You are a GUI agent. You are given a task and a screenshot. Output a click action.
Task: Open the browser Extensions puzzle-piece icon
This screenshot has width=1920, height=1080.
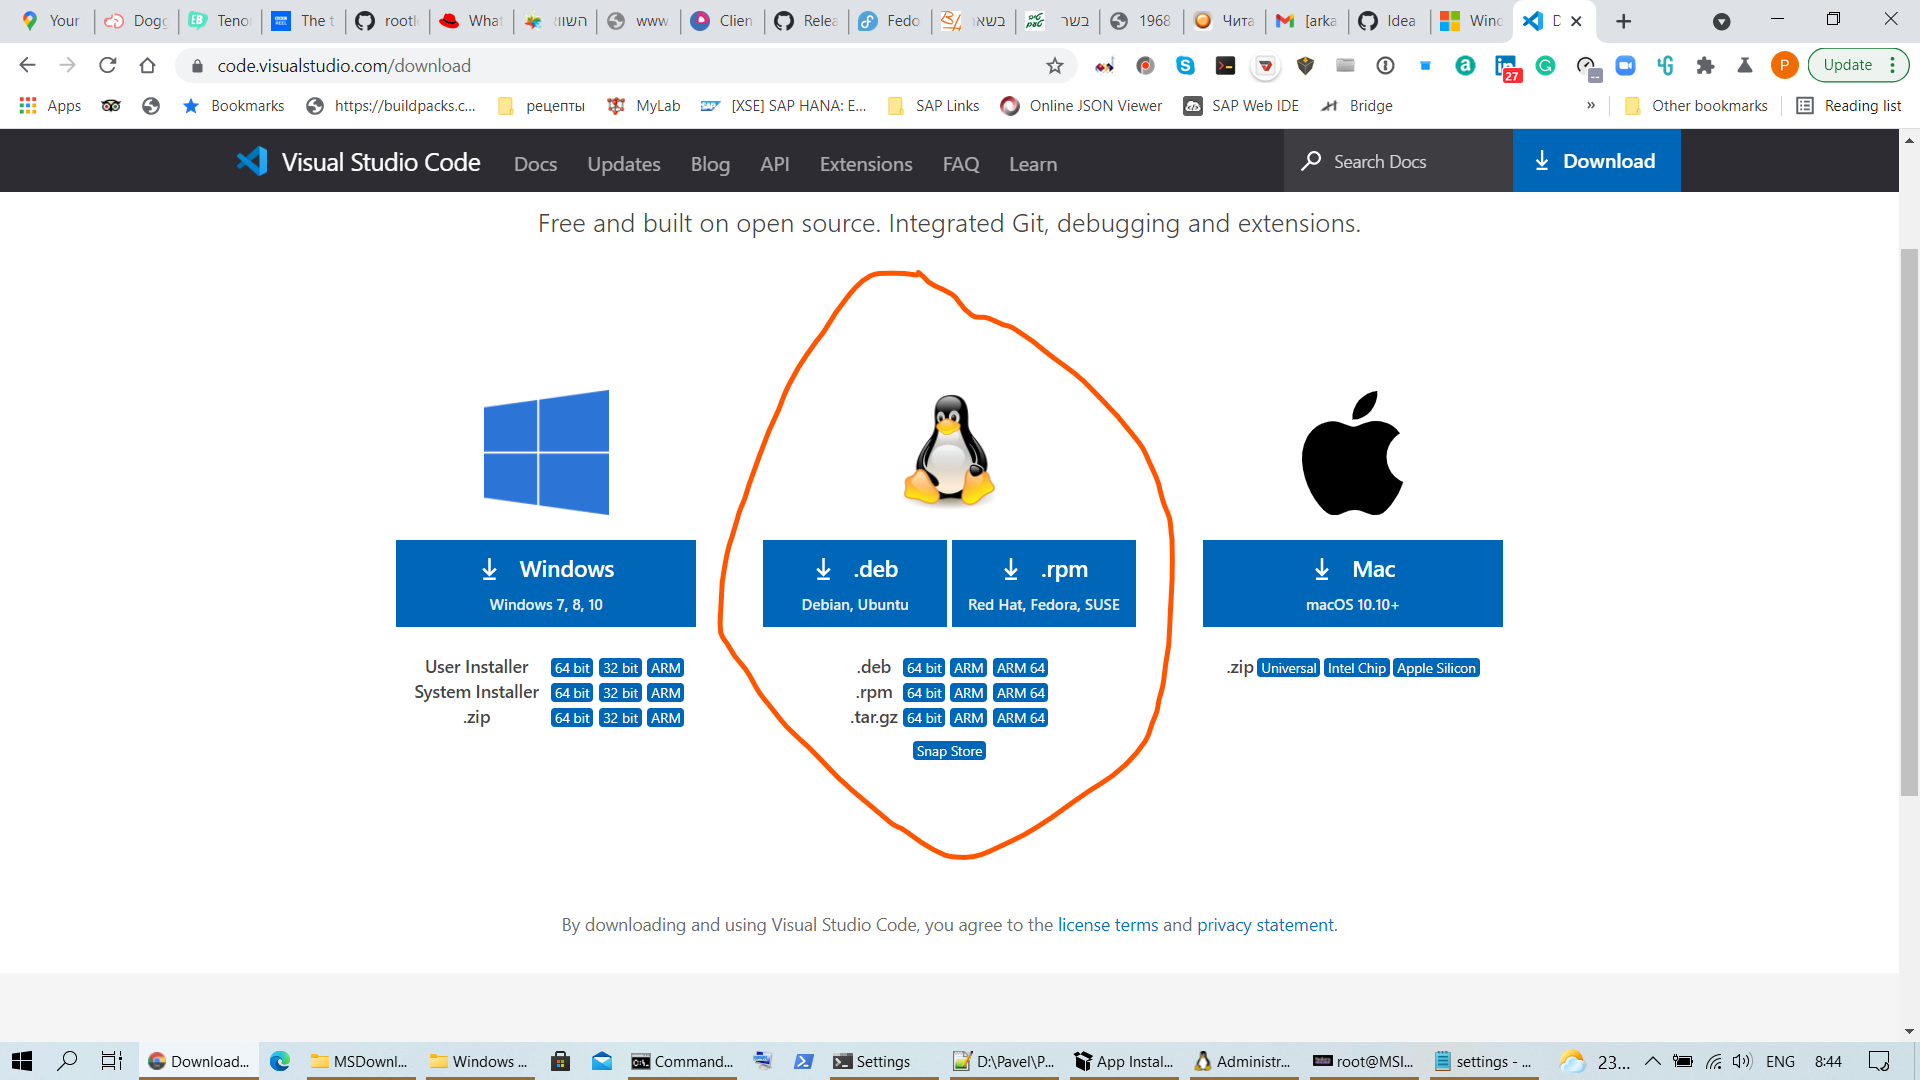[1705, 65]
